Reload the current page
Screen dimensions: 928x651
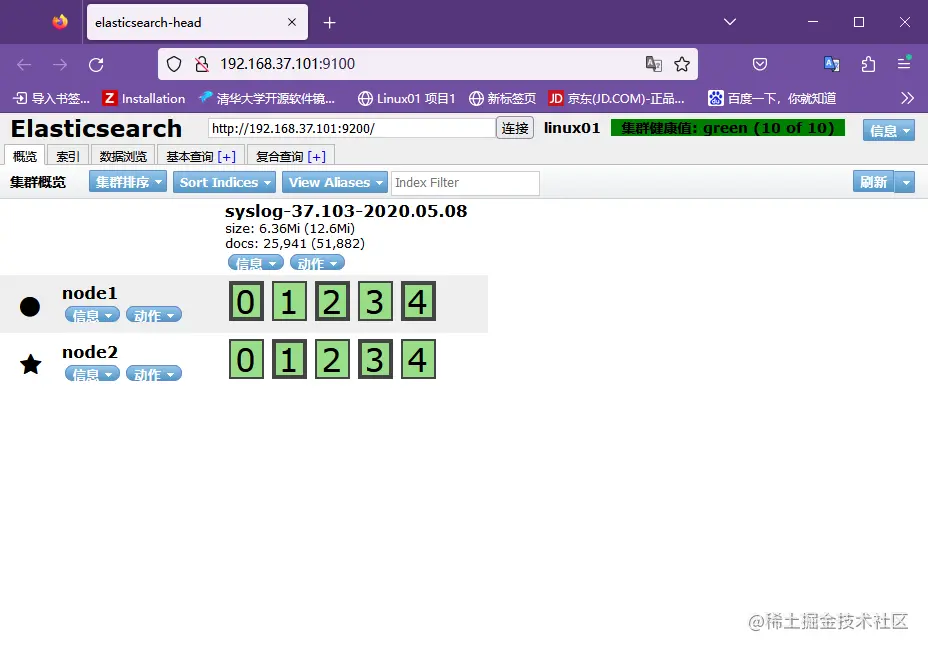(96, 65)
